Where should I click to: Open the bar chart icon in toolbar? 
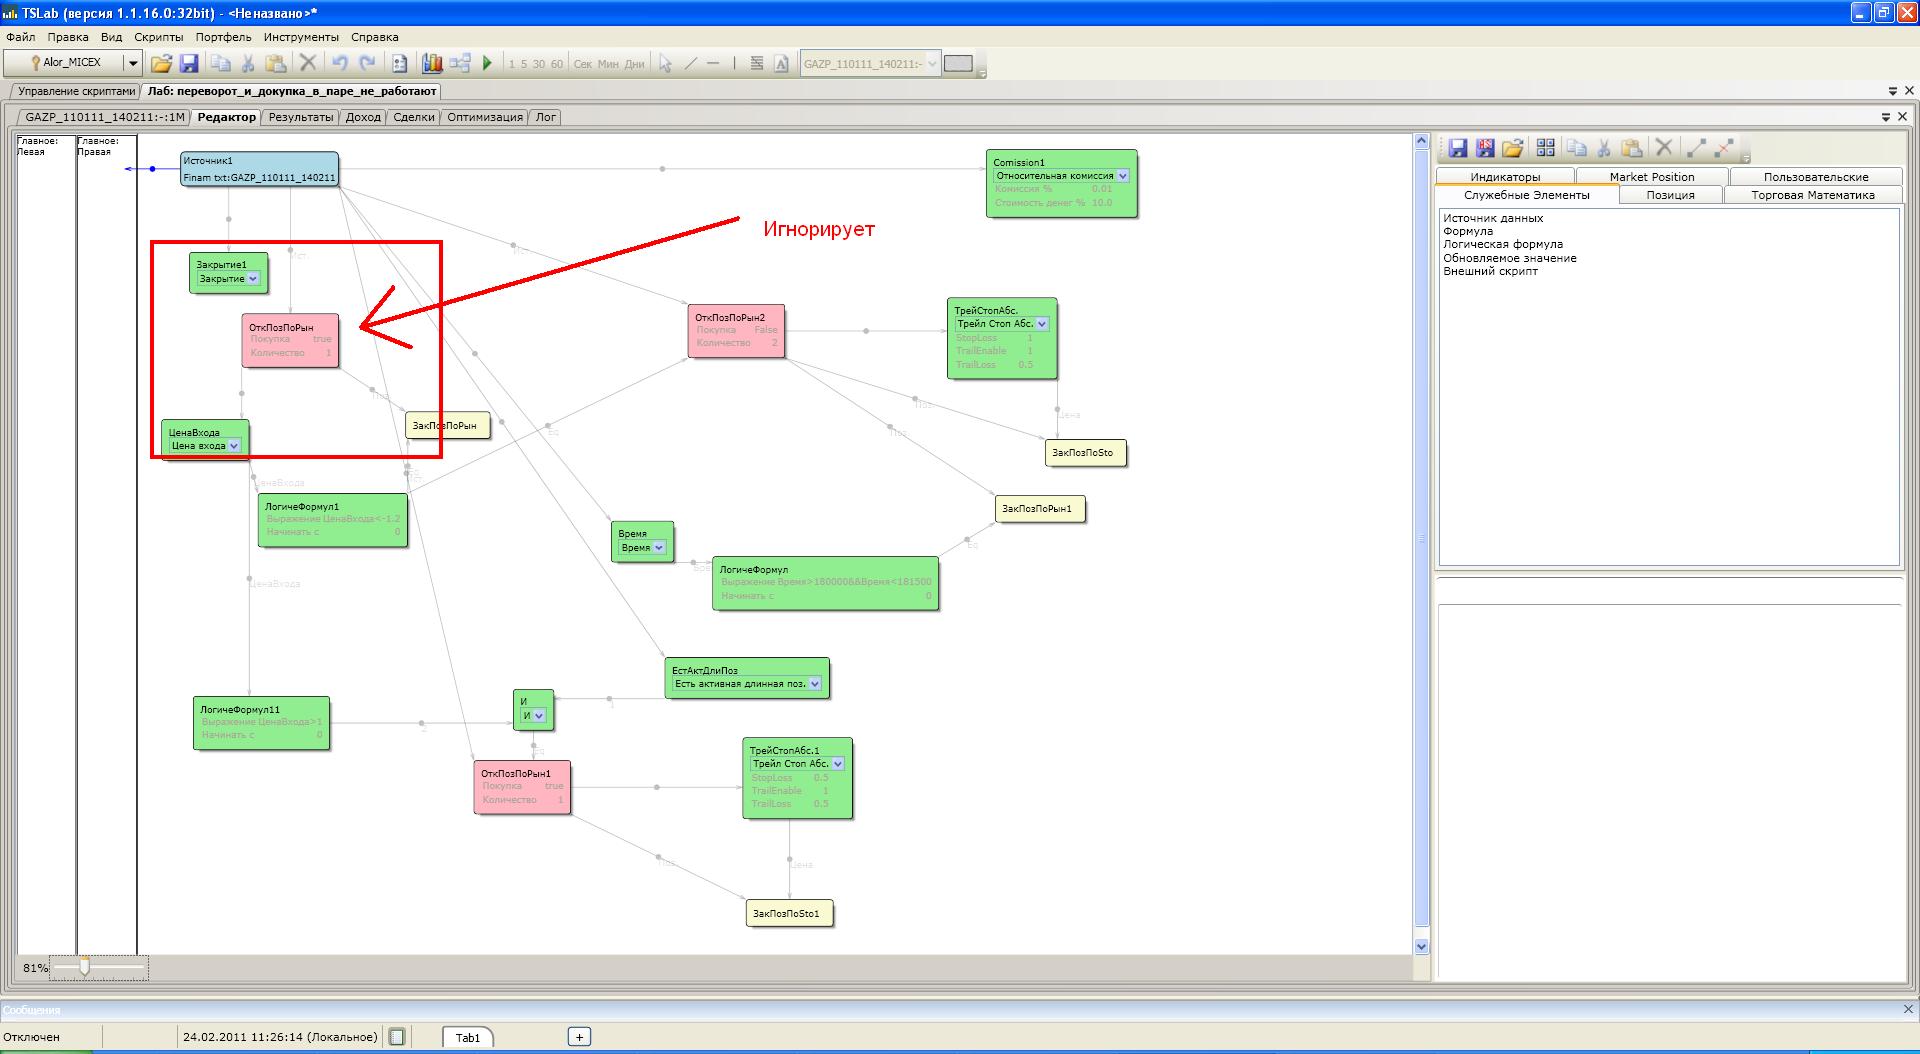click(432, 63)
